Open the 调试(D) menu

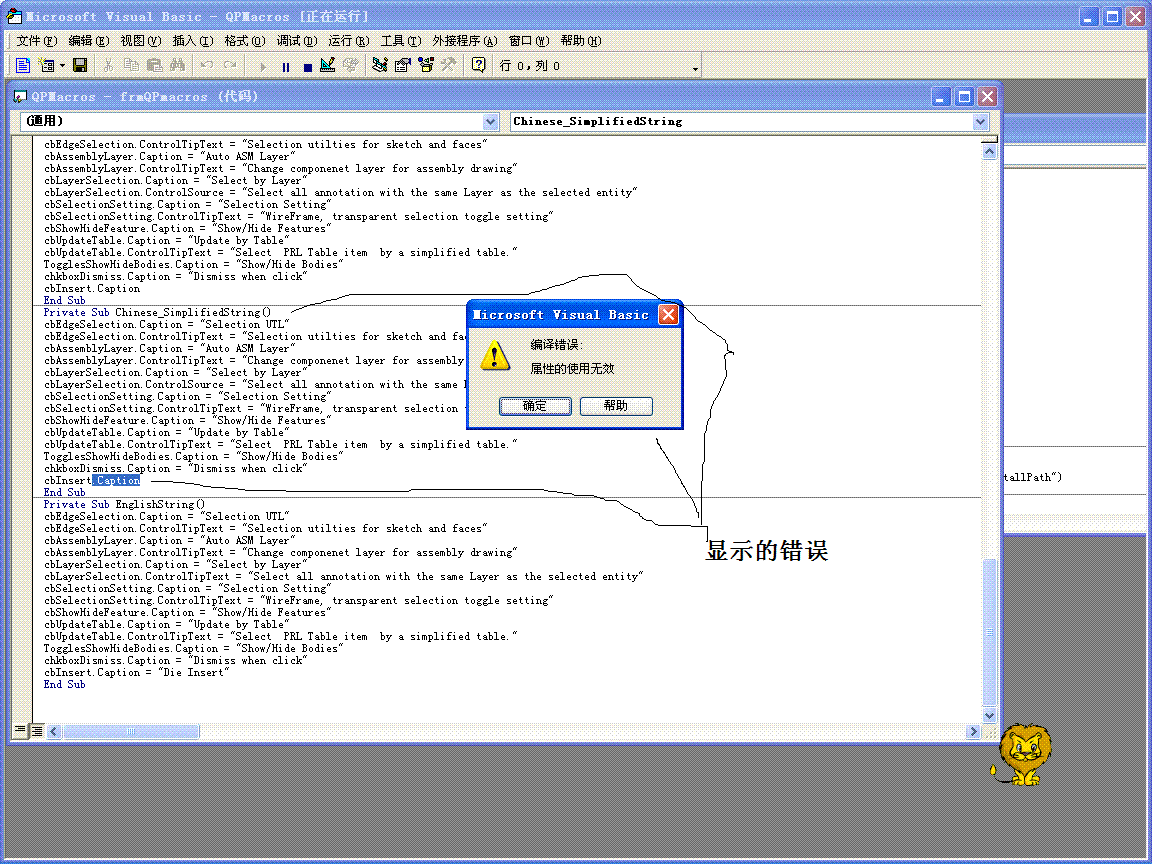click(297, 41)
